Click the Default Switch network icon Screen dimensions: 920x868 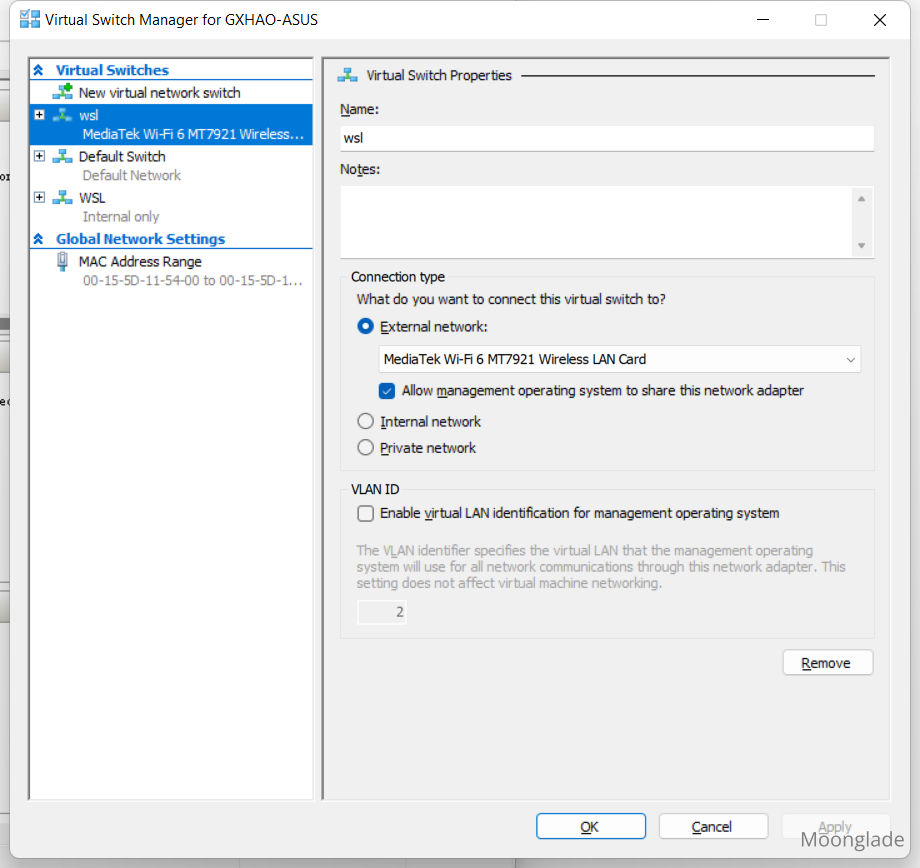63,156
